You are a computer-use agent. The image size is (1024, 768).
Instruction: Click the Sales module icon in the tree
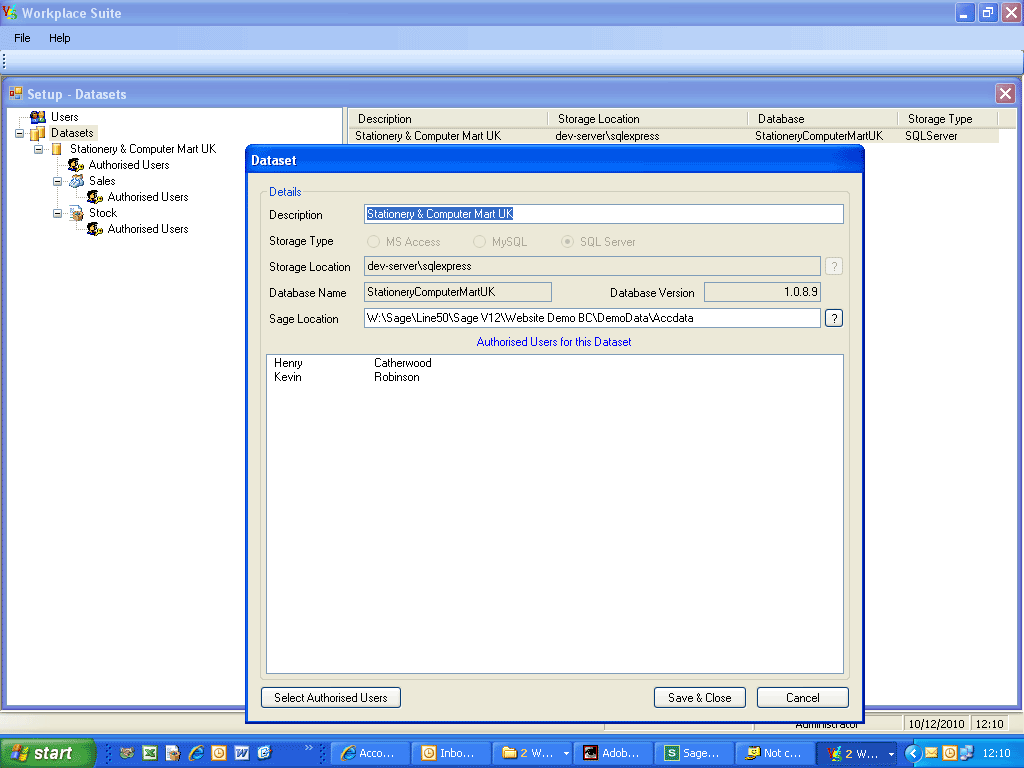click(x=76, y=181)
